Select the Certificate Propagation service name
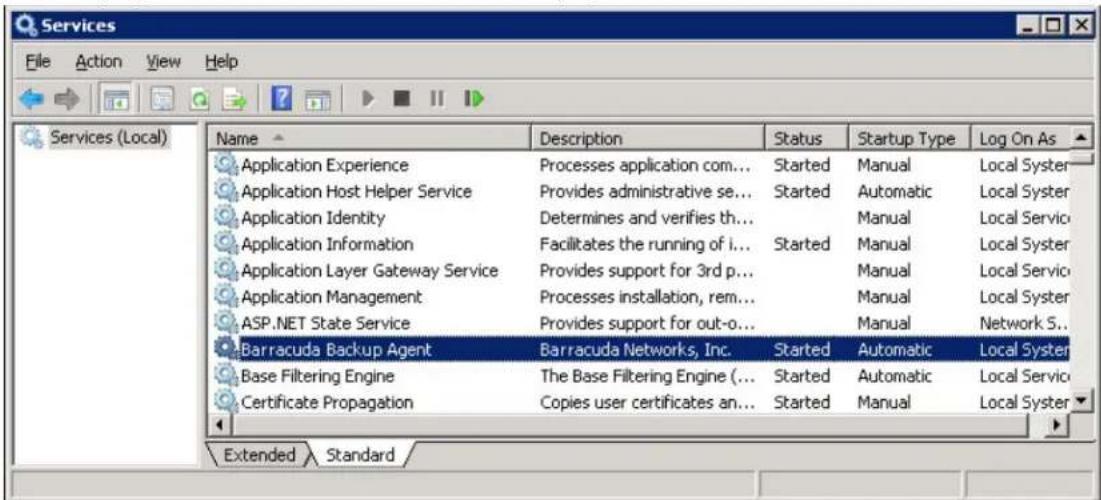 coord(327,402)
